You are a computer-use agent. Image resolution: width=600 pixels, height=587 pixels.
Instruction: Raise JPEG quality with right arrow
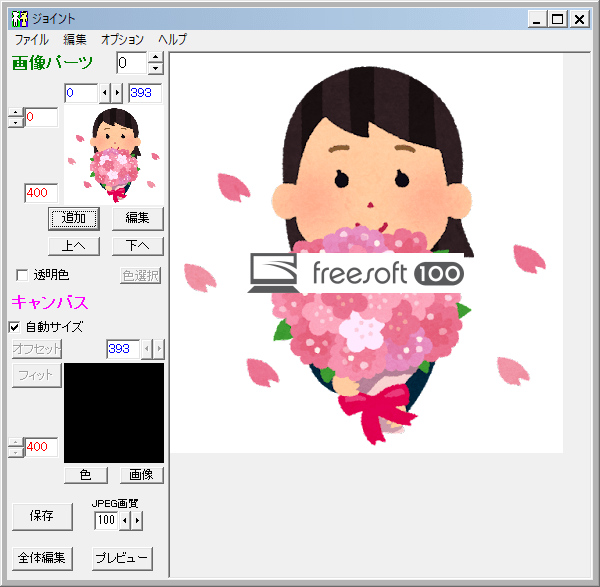pos(137,520)
